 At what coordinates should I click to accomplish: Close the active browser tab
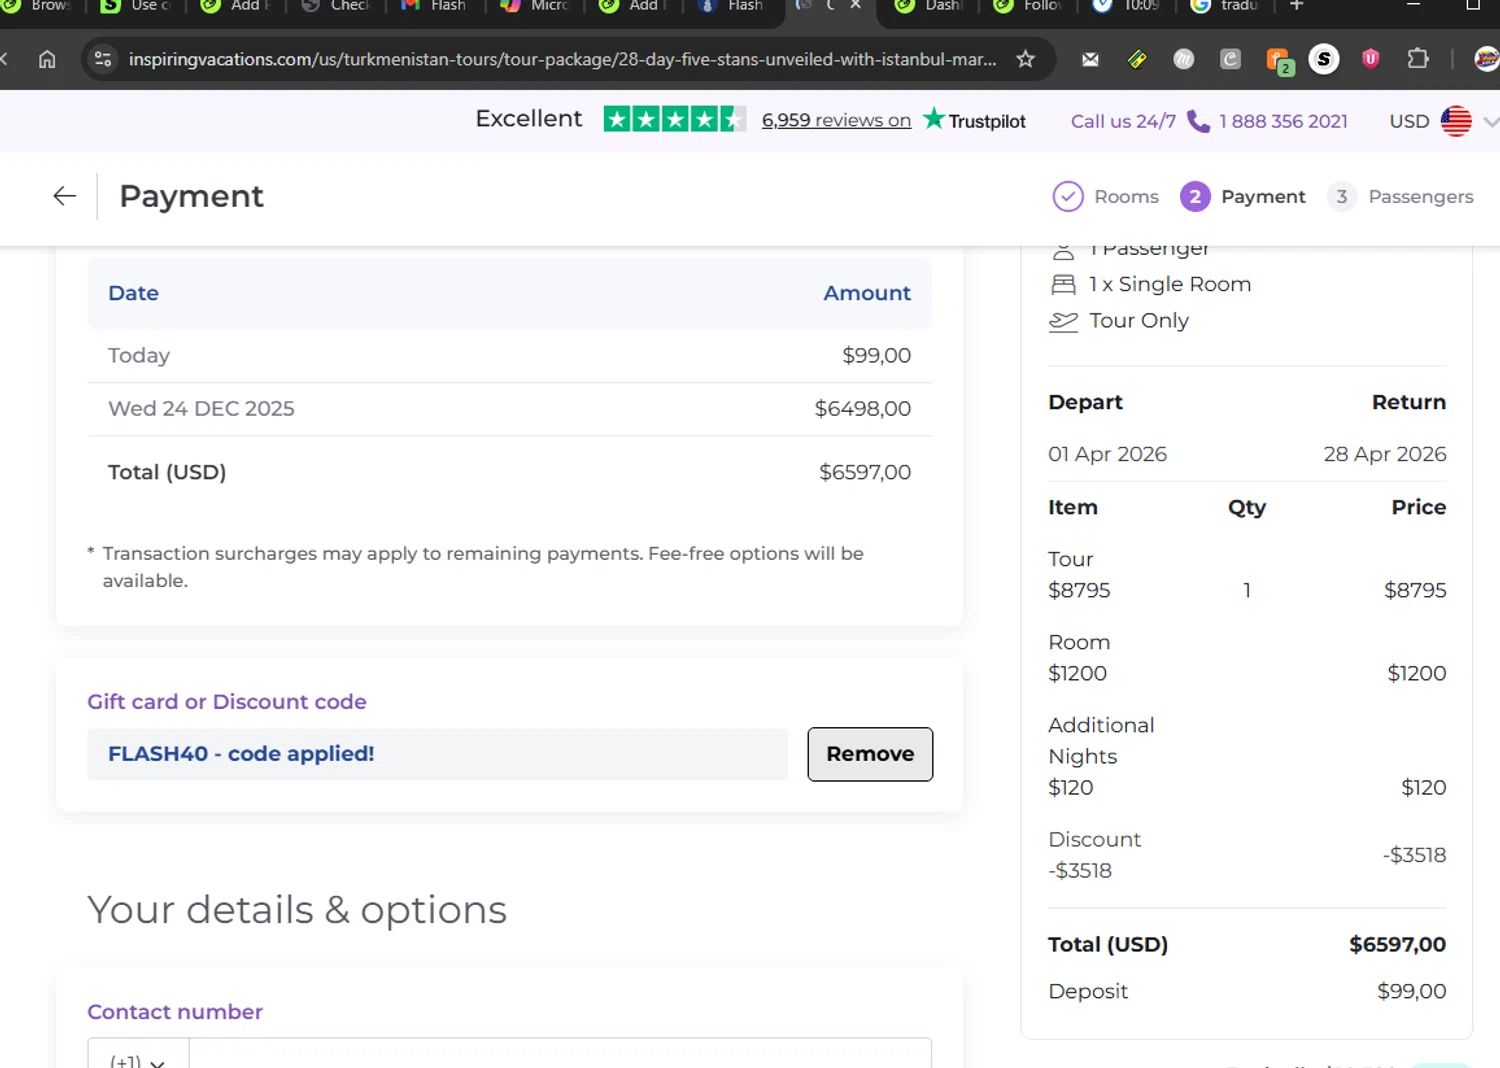coord(855,6)
